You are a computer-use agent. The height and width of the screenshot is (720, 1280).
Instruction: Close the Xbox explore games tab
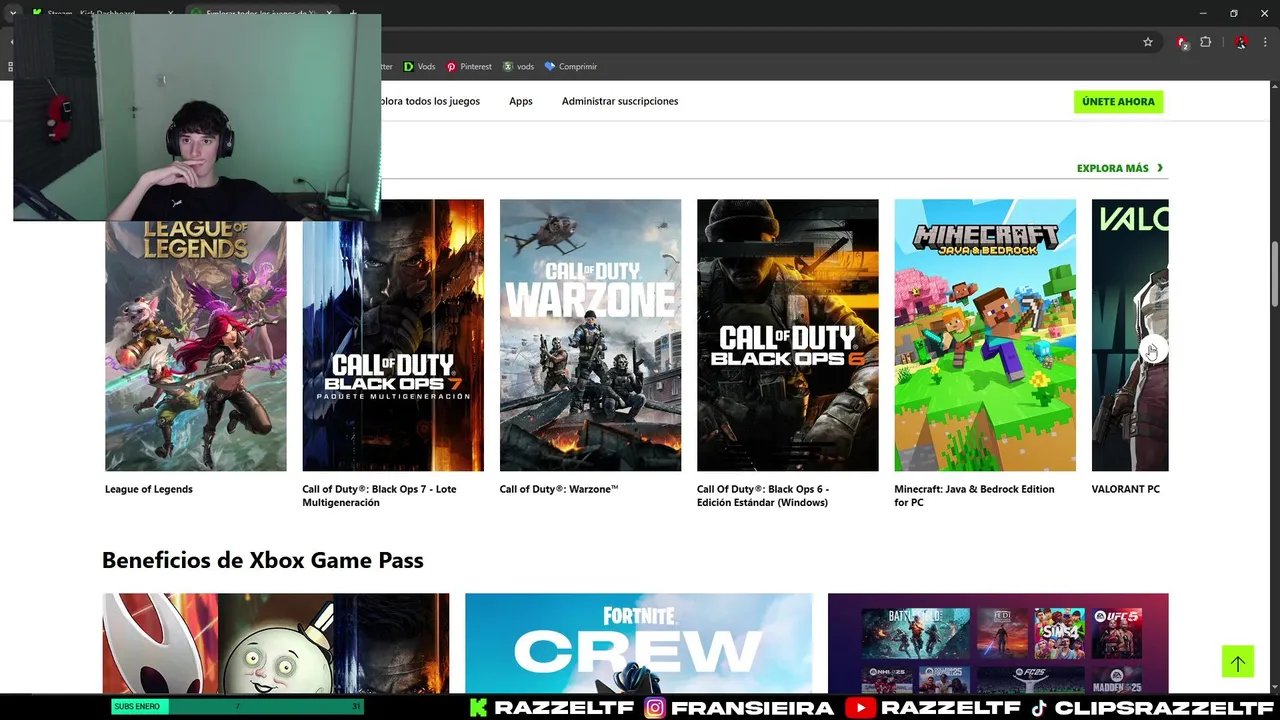(x=329, y=13)
